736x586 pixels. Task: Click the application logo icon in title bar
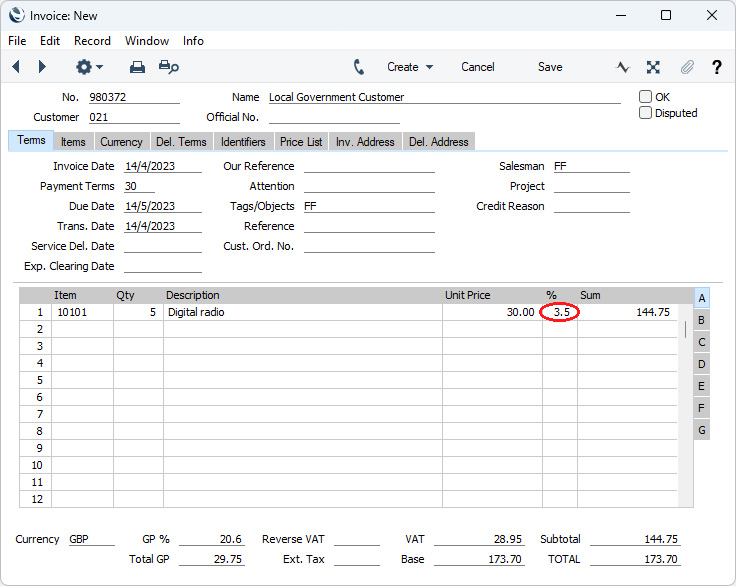(16, 15)
